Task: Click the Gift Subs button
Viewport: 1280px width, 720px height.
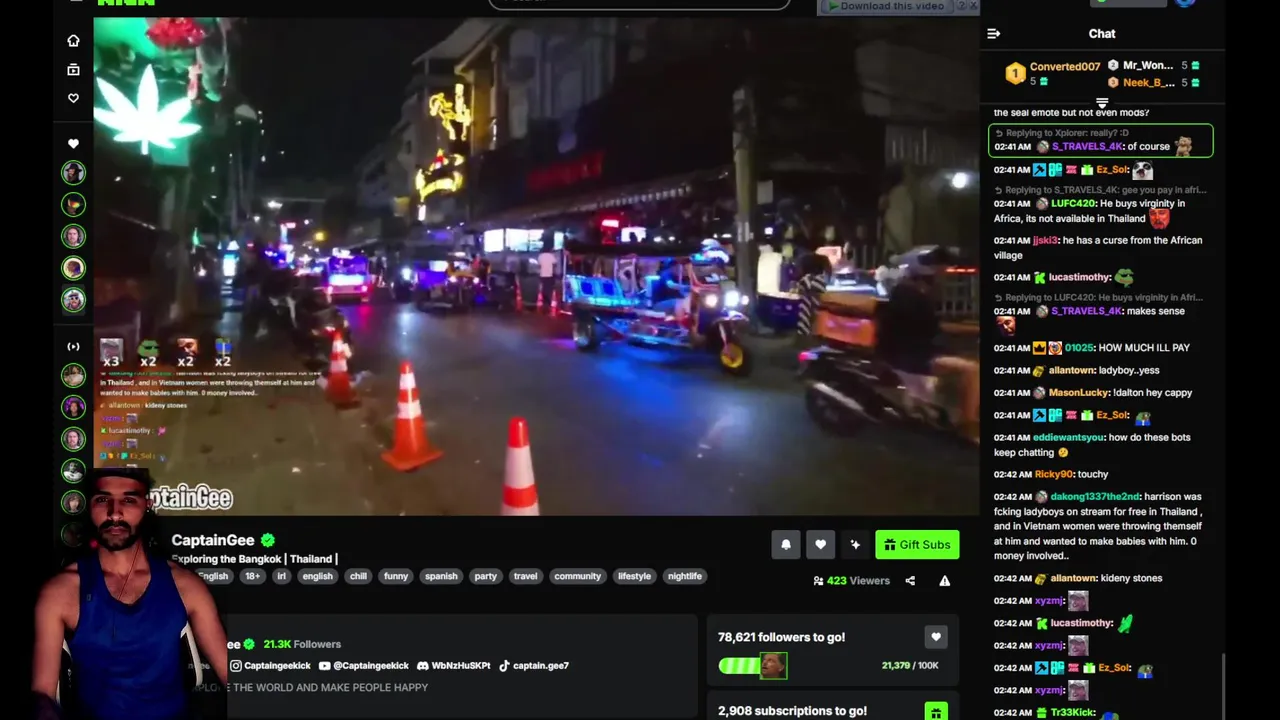Action: coord(917,544)
